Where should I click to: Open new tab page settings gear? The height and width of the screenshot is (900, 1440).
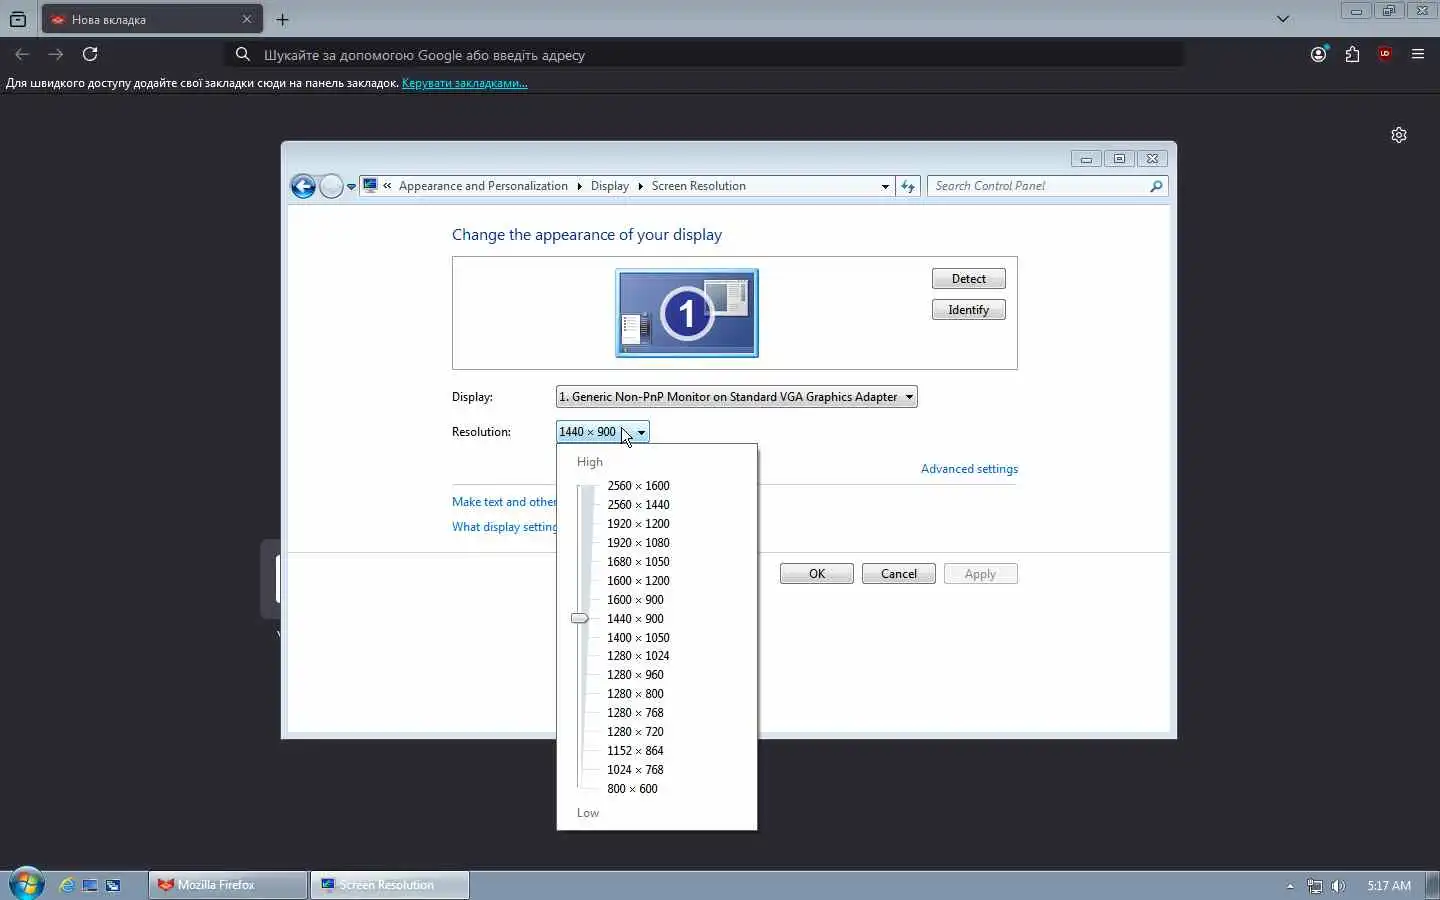(x=1399, y=135)
